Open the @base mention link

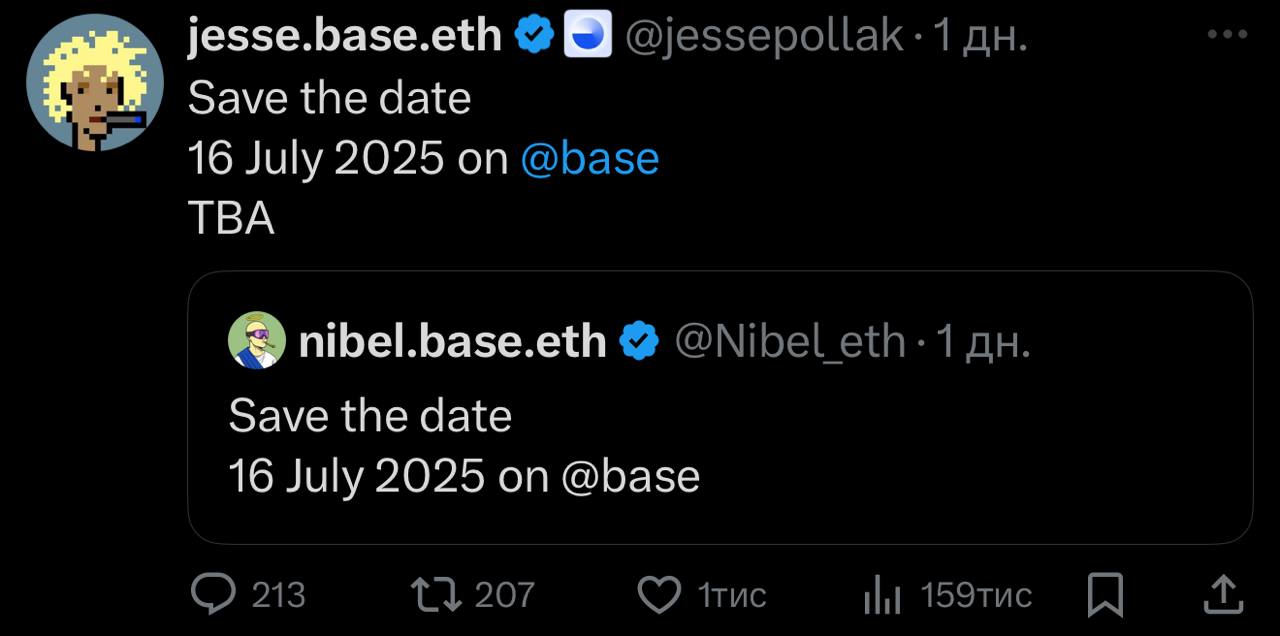(590, 159)
